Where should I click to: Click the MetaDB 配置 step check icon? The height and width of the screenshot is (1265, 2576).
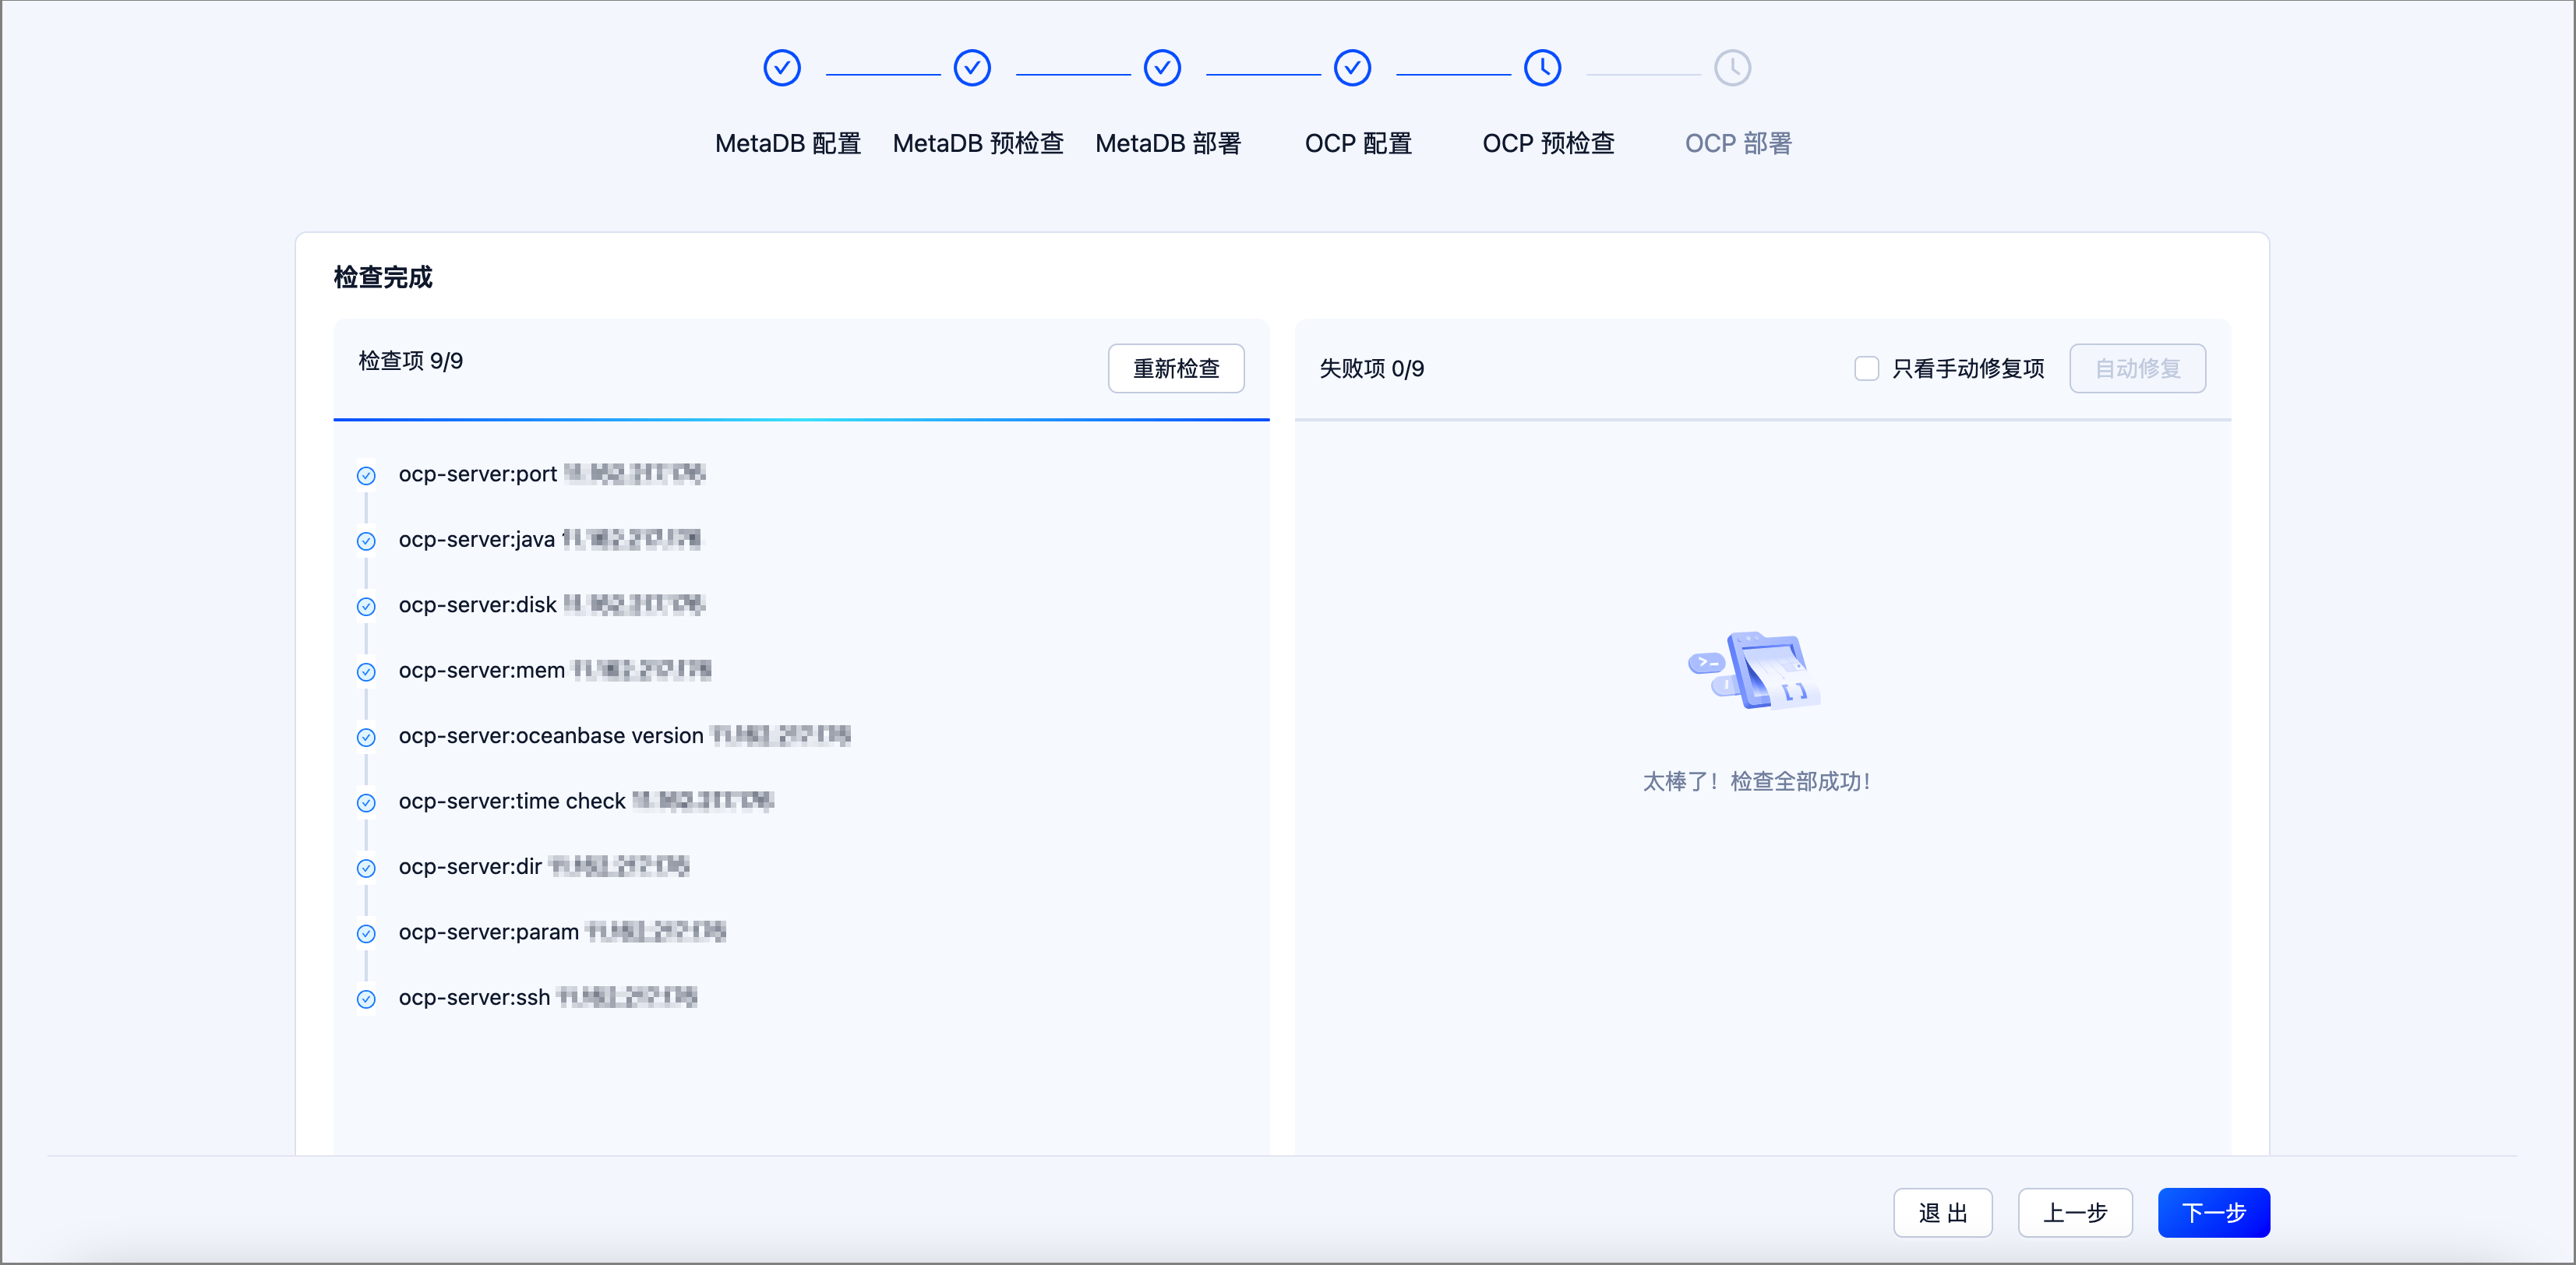pyautogui.click(x=782, y=68)
